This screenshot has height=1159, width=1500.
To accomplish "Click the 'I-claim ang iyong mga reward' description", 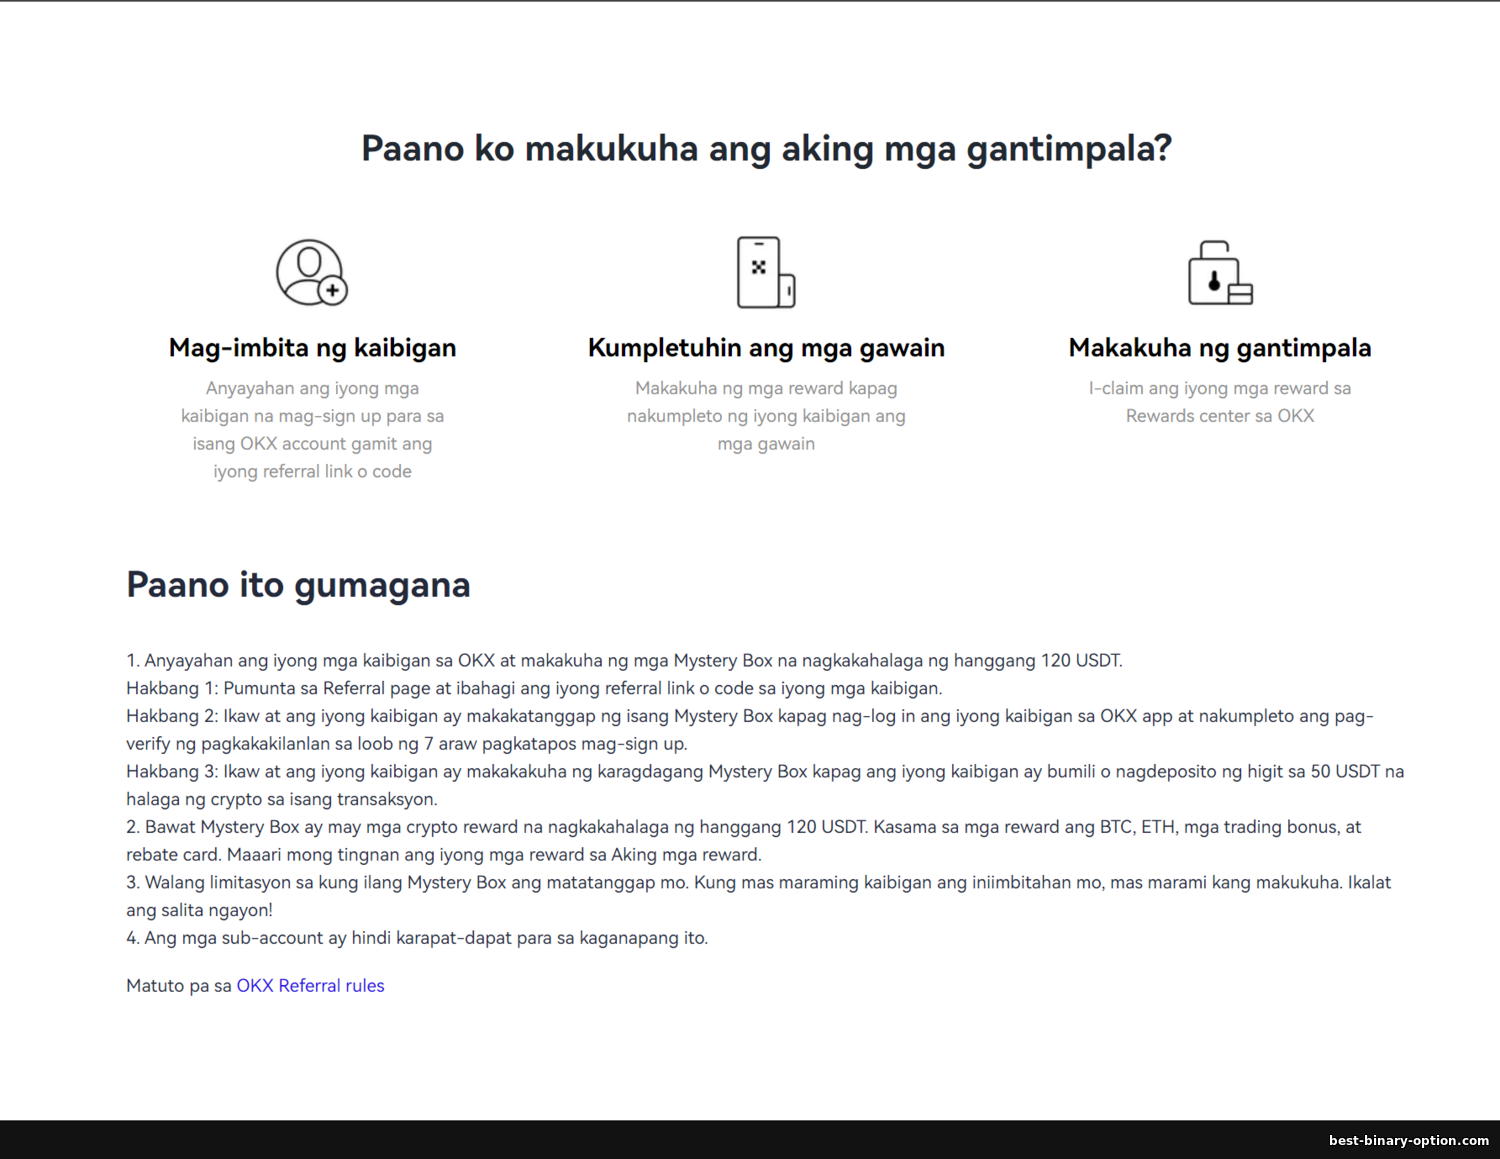I will [x=1219, y=402].
